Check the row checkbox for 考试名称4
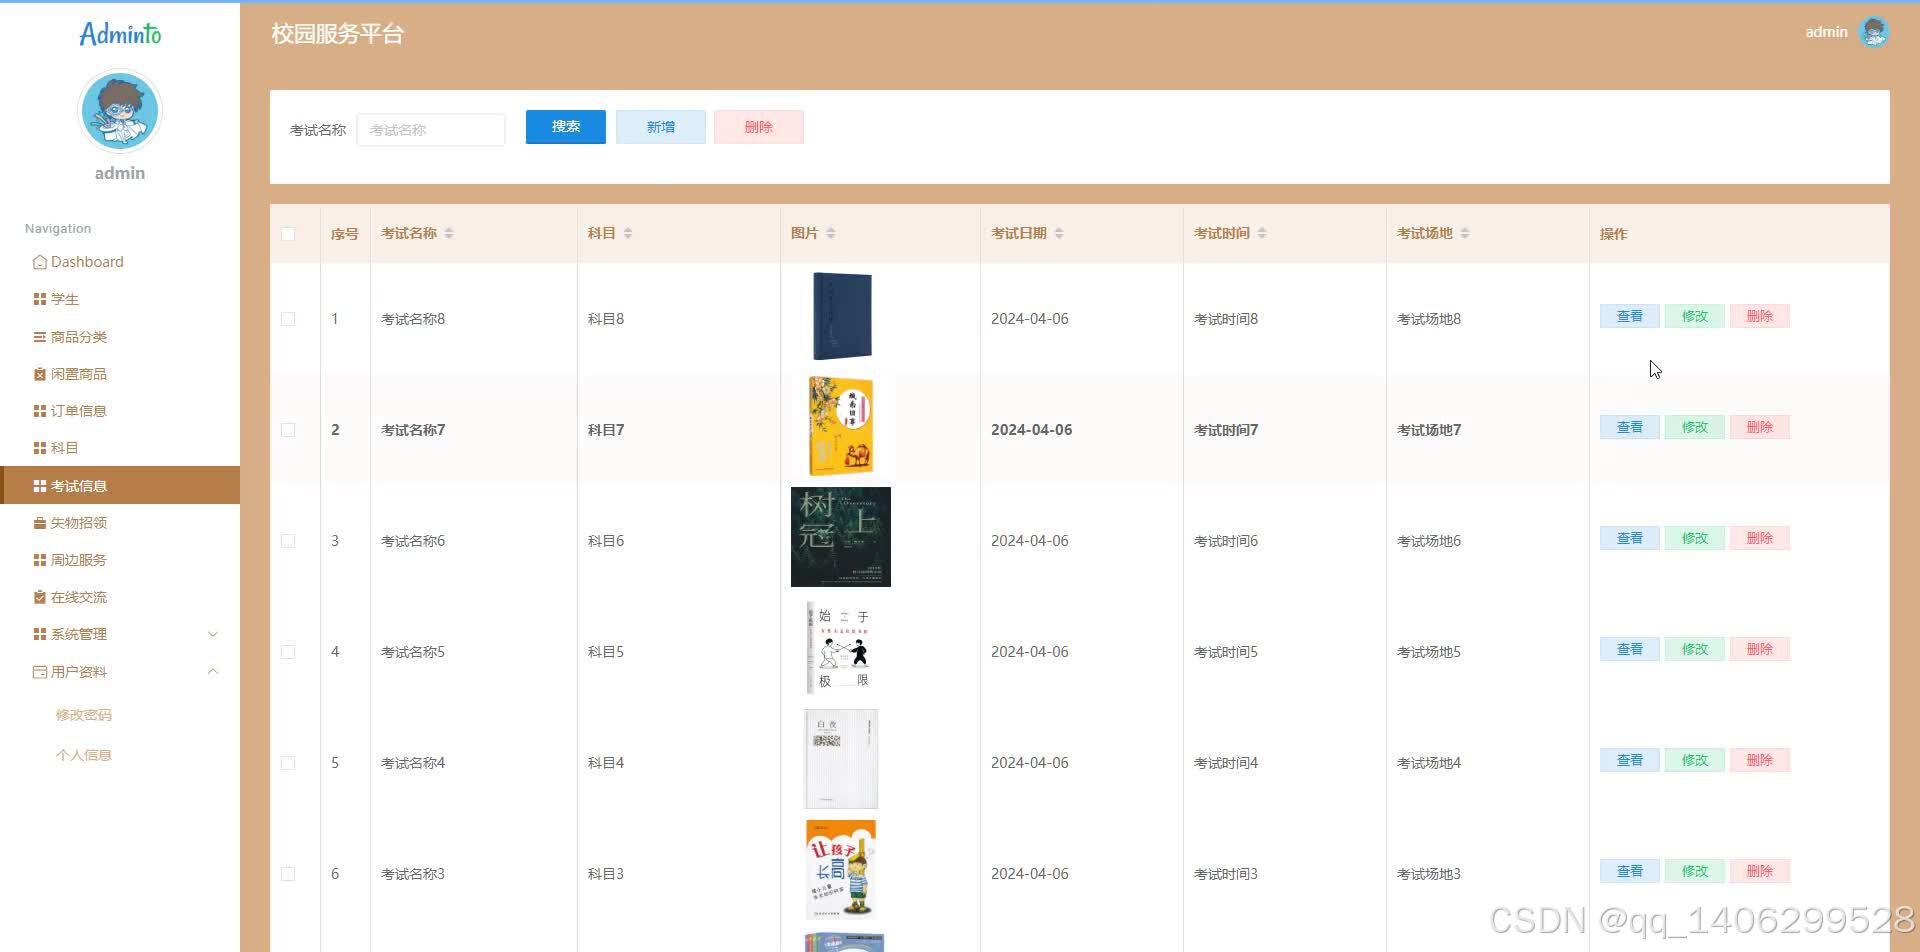Image resolution: width=1920 pixels, height=952 pixels. 288,763
